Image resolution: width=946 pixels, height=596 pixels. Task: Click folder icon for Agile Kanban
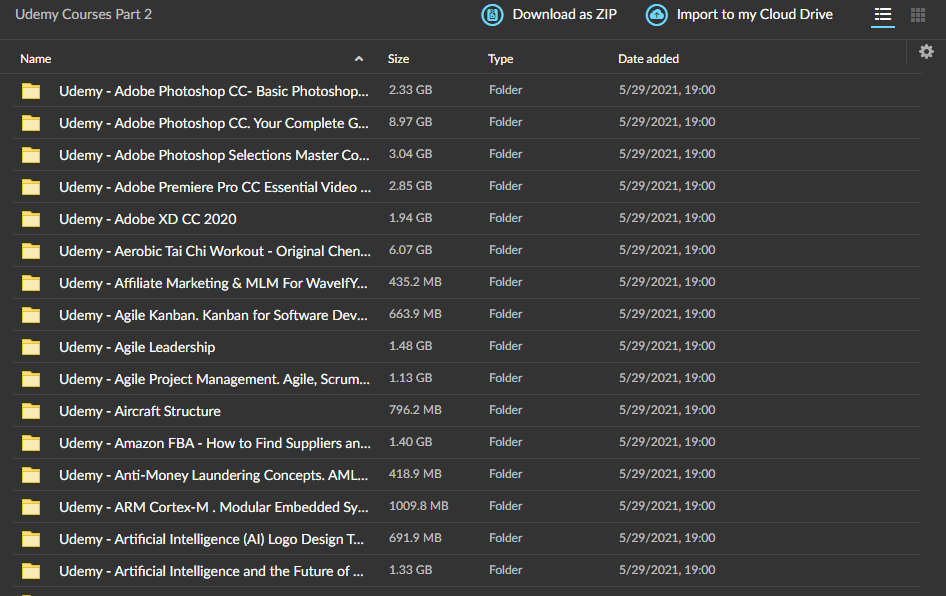pyautogui.click(x=31, y=314)
